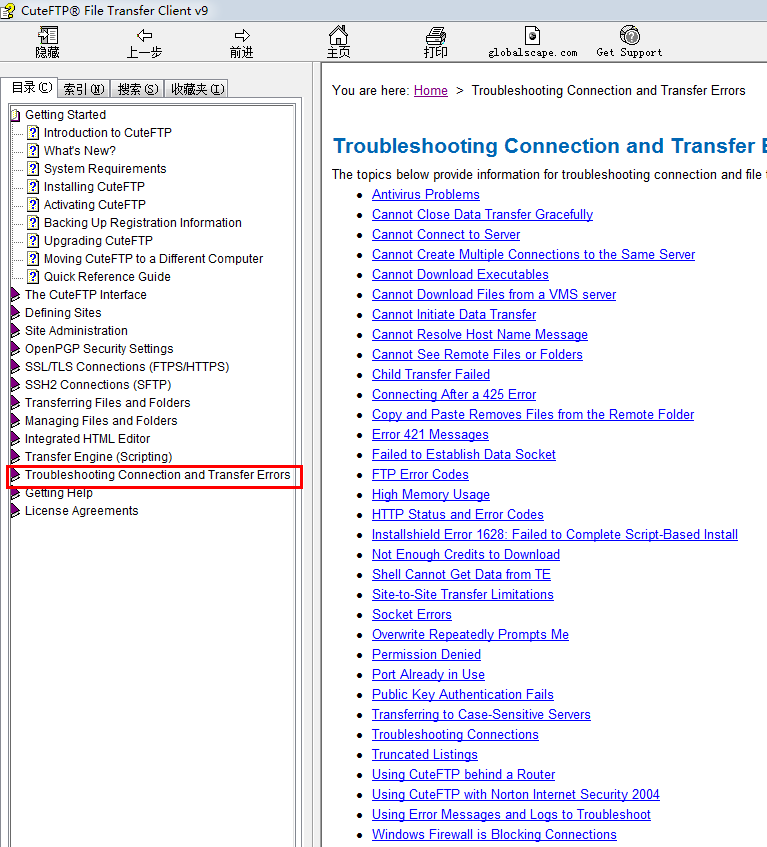Click the help page icon beside Installing CuteFTP
This screenshot has width=767, height=847.
point(33,186)
